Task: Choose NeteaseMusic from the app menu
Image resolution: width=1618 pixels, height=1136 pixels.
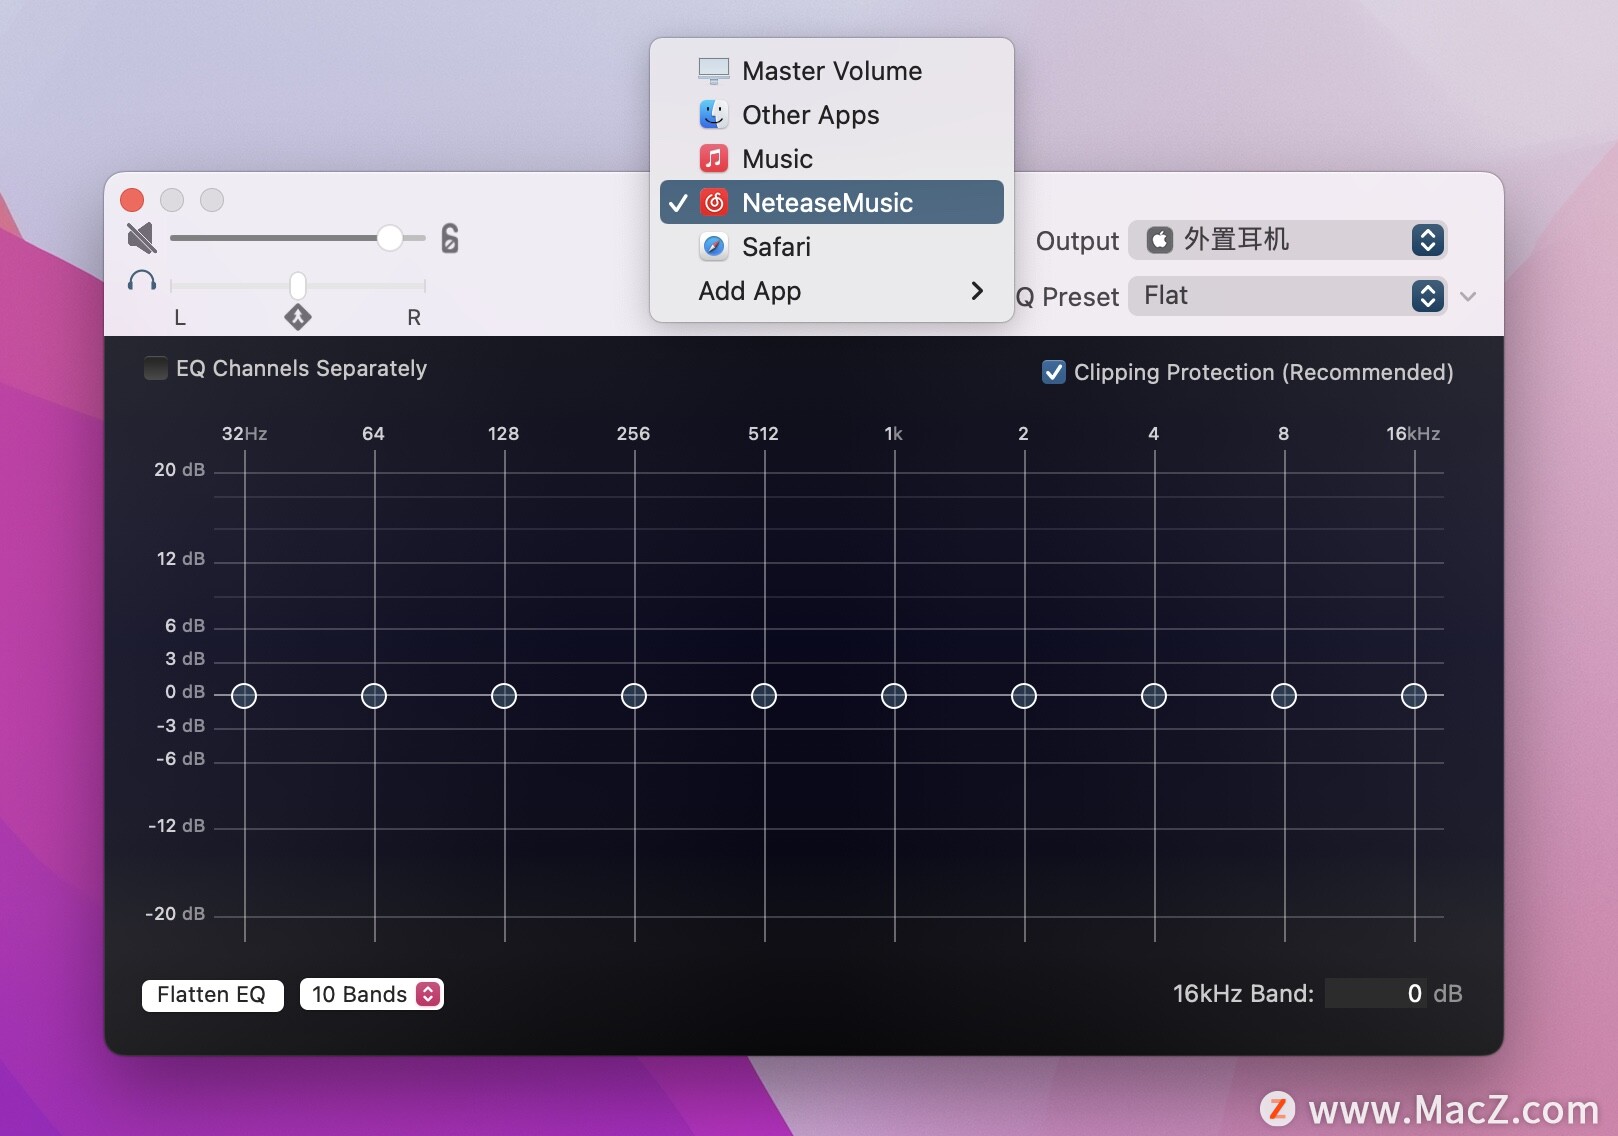Action: click(x=832, y=202)
